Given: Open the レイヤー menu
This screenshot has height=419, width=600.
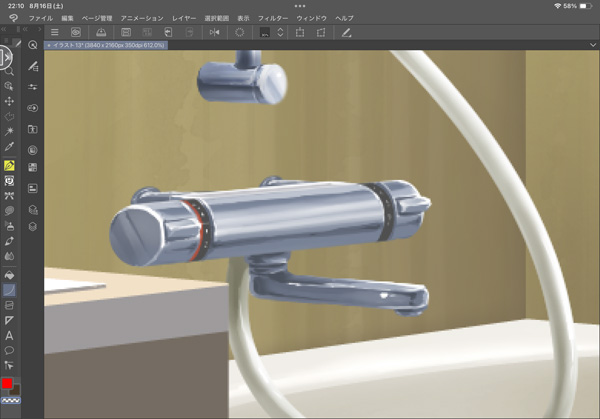Looking at the screenshot, I should click(184, 18).
